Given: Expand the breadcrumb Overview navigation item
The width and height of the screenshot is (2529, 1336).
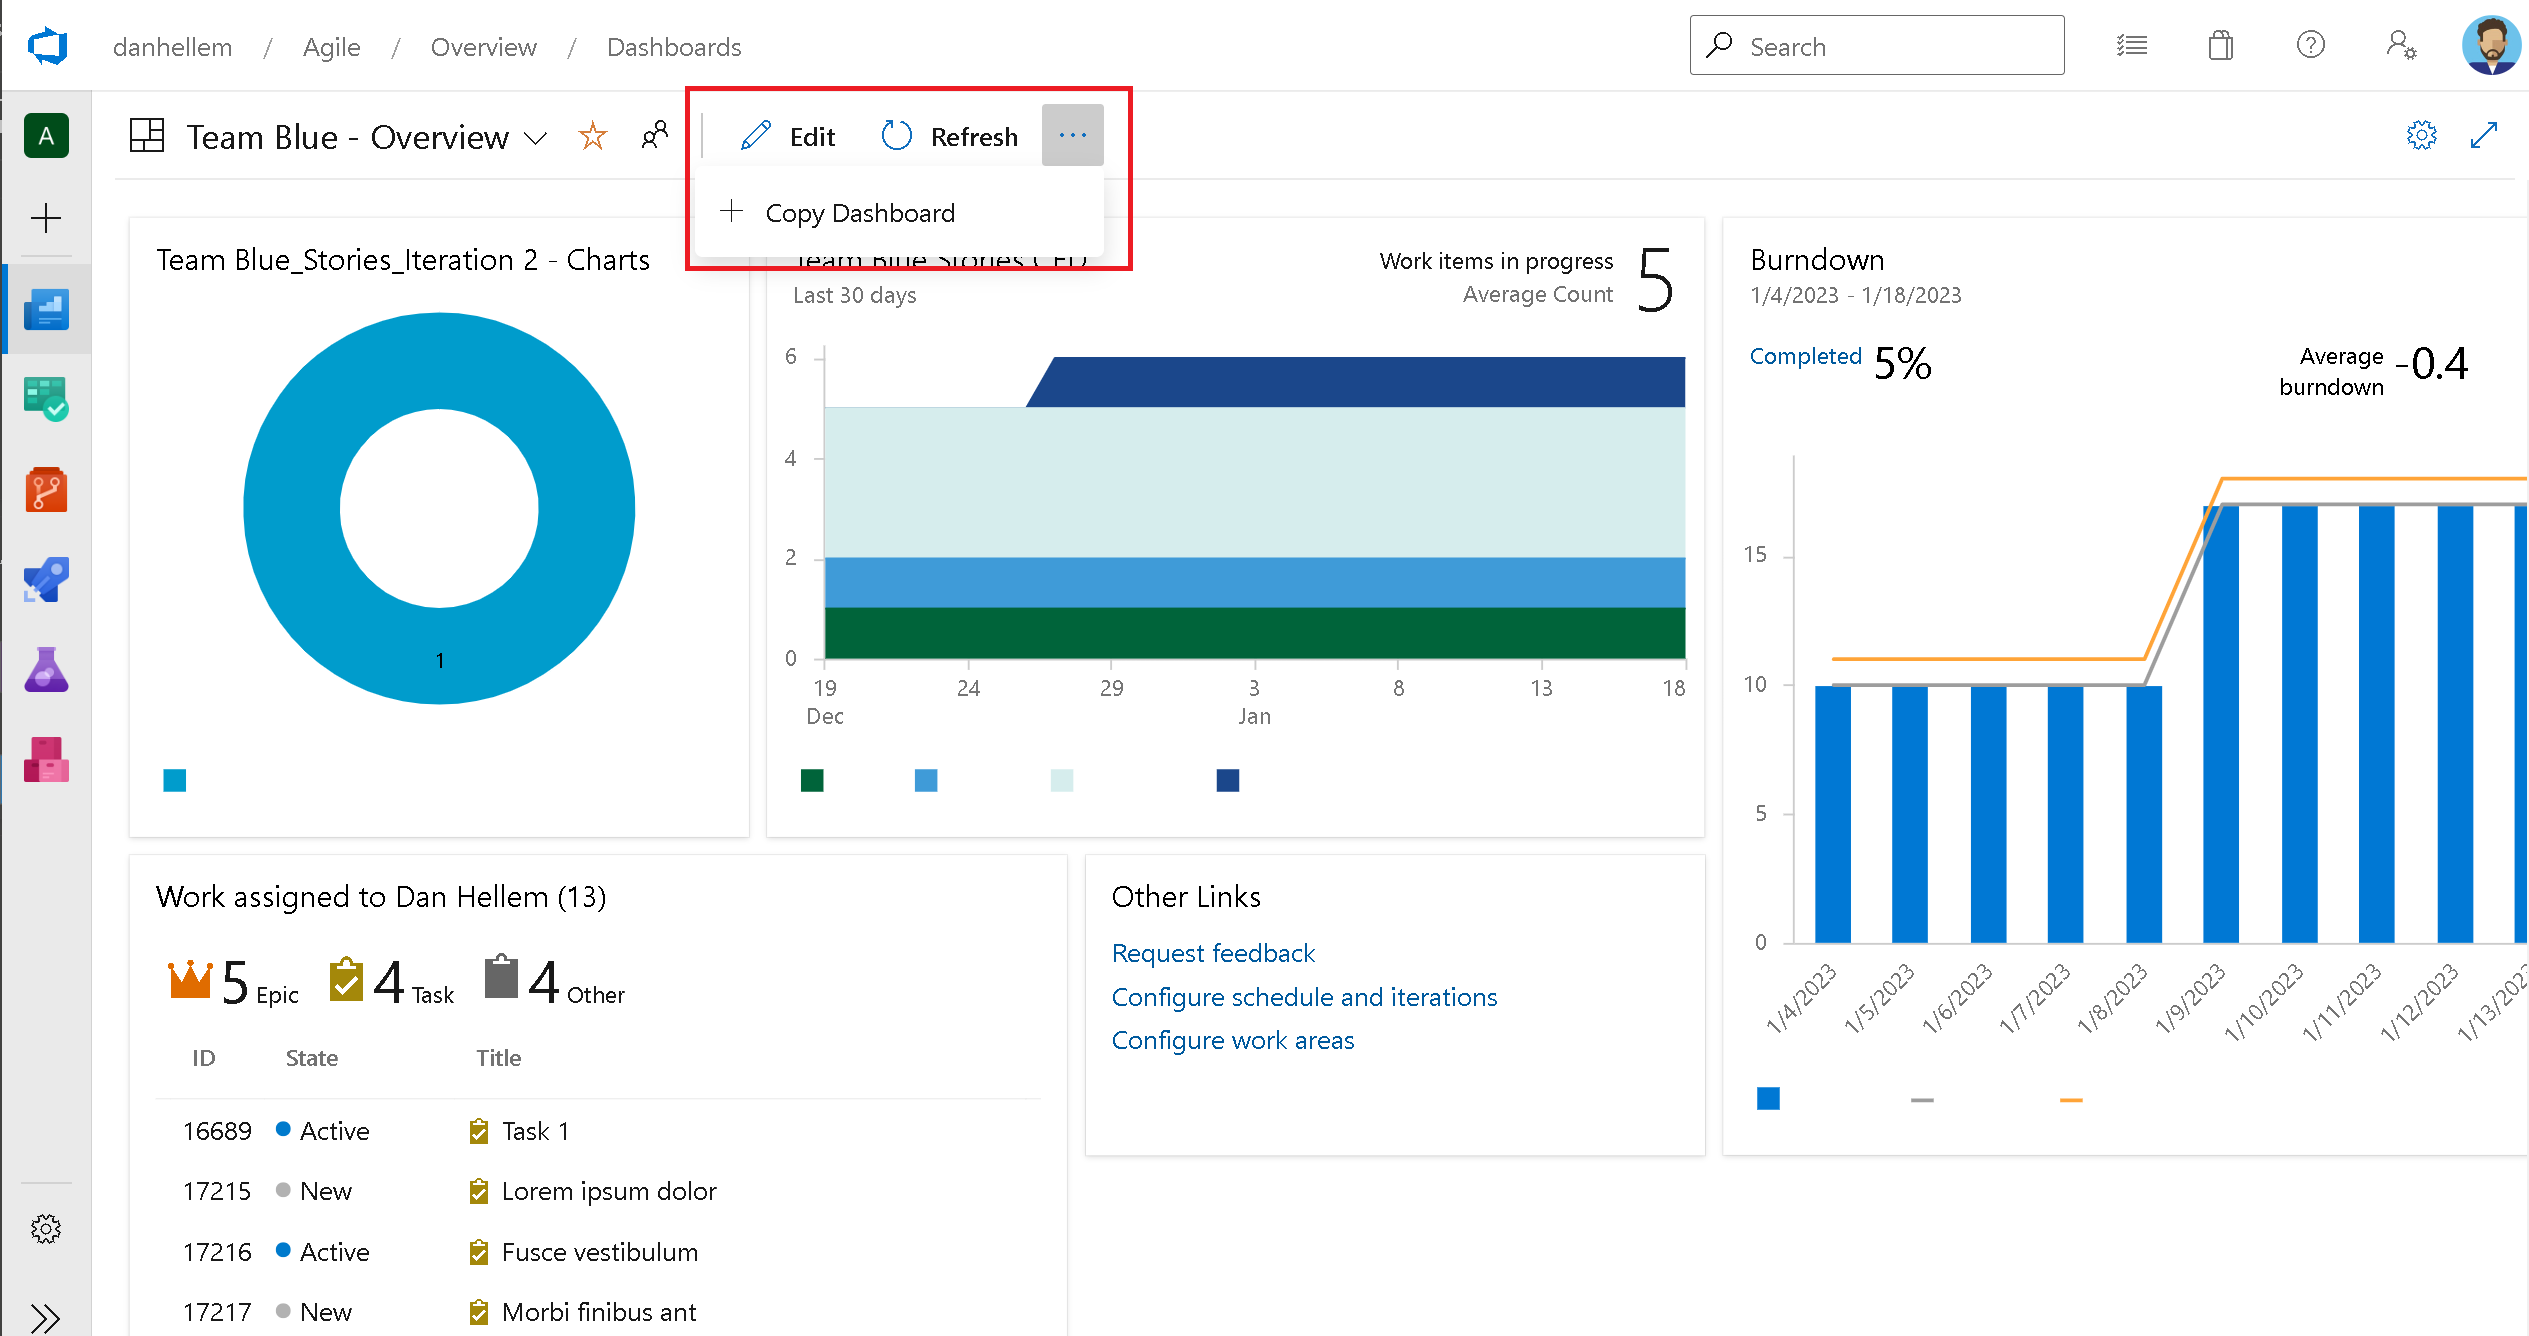Looking at the screenshot, I should coord(483,45).
